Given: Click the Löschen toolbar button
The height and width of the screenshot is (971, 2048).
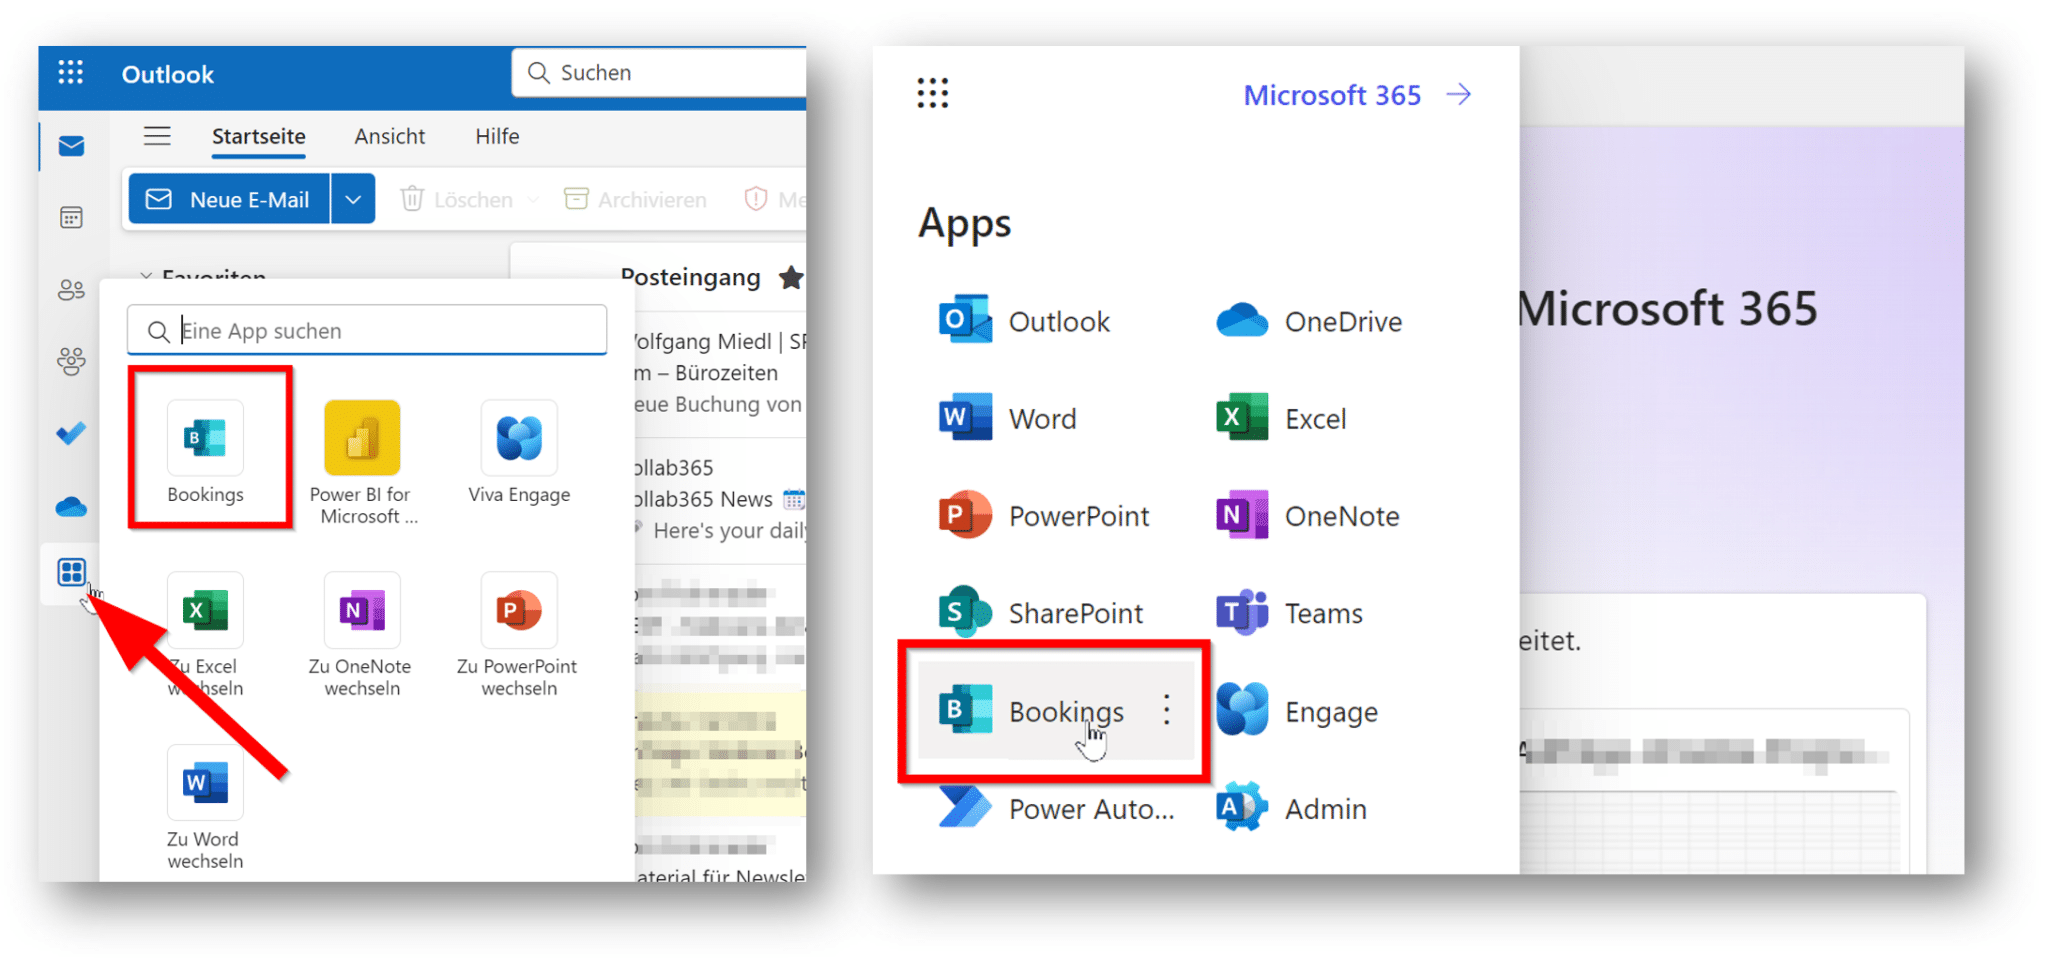Looking at the screenshot, I should 457,199.
